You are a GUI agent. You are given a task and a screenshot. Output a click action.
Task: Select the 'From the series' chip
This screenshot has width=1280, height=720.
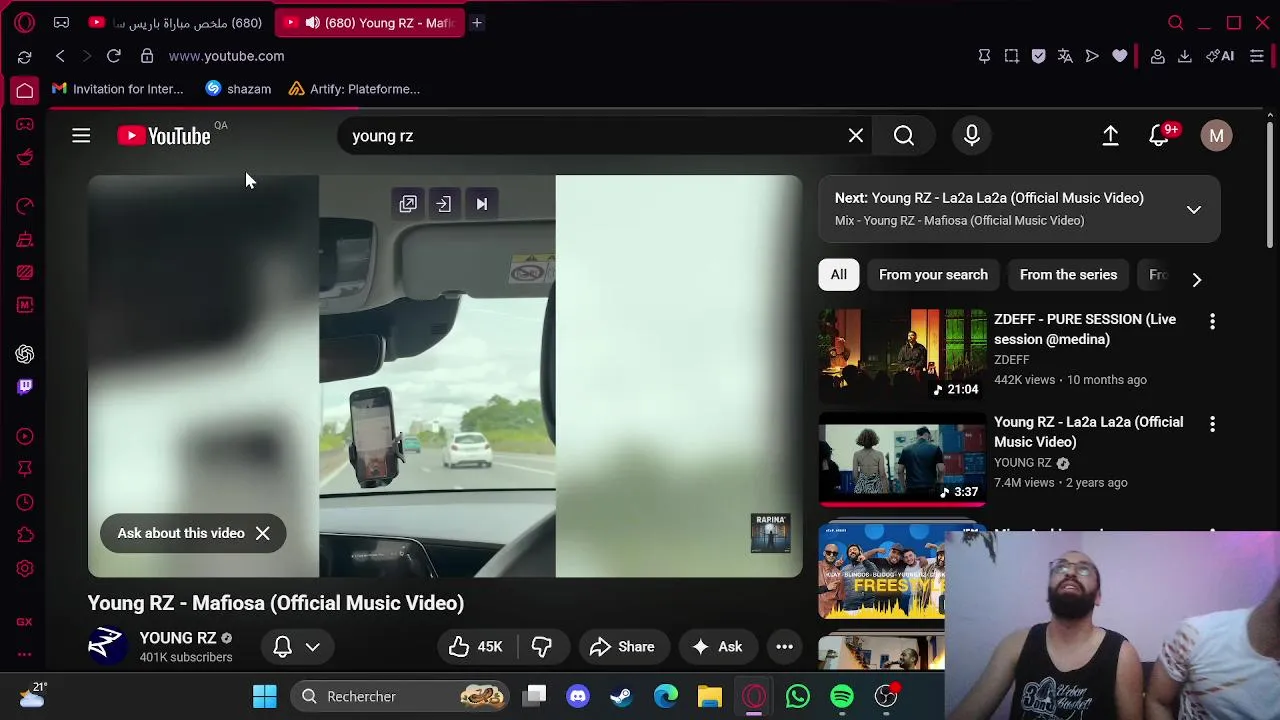[1068, 275]
